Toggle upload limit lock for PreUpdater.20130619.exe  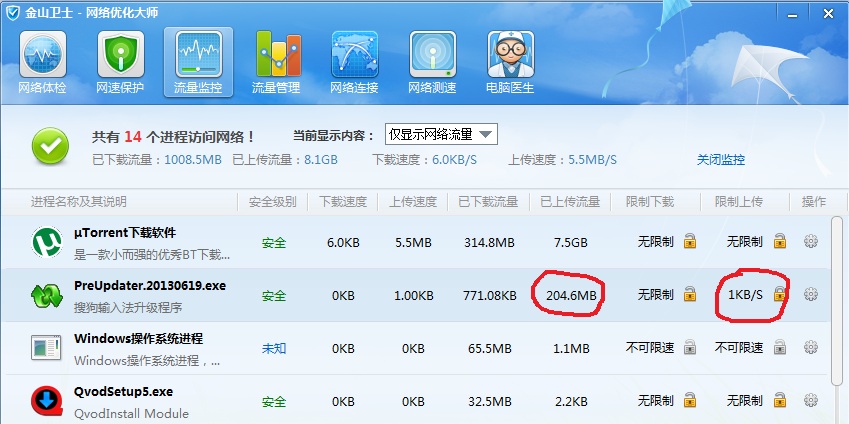click(780, 294)
